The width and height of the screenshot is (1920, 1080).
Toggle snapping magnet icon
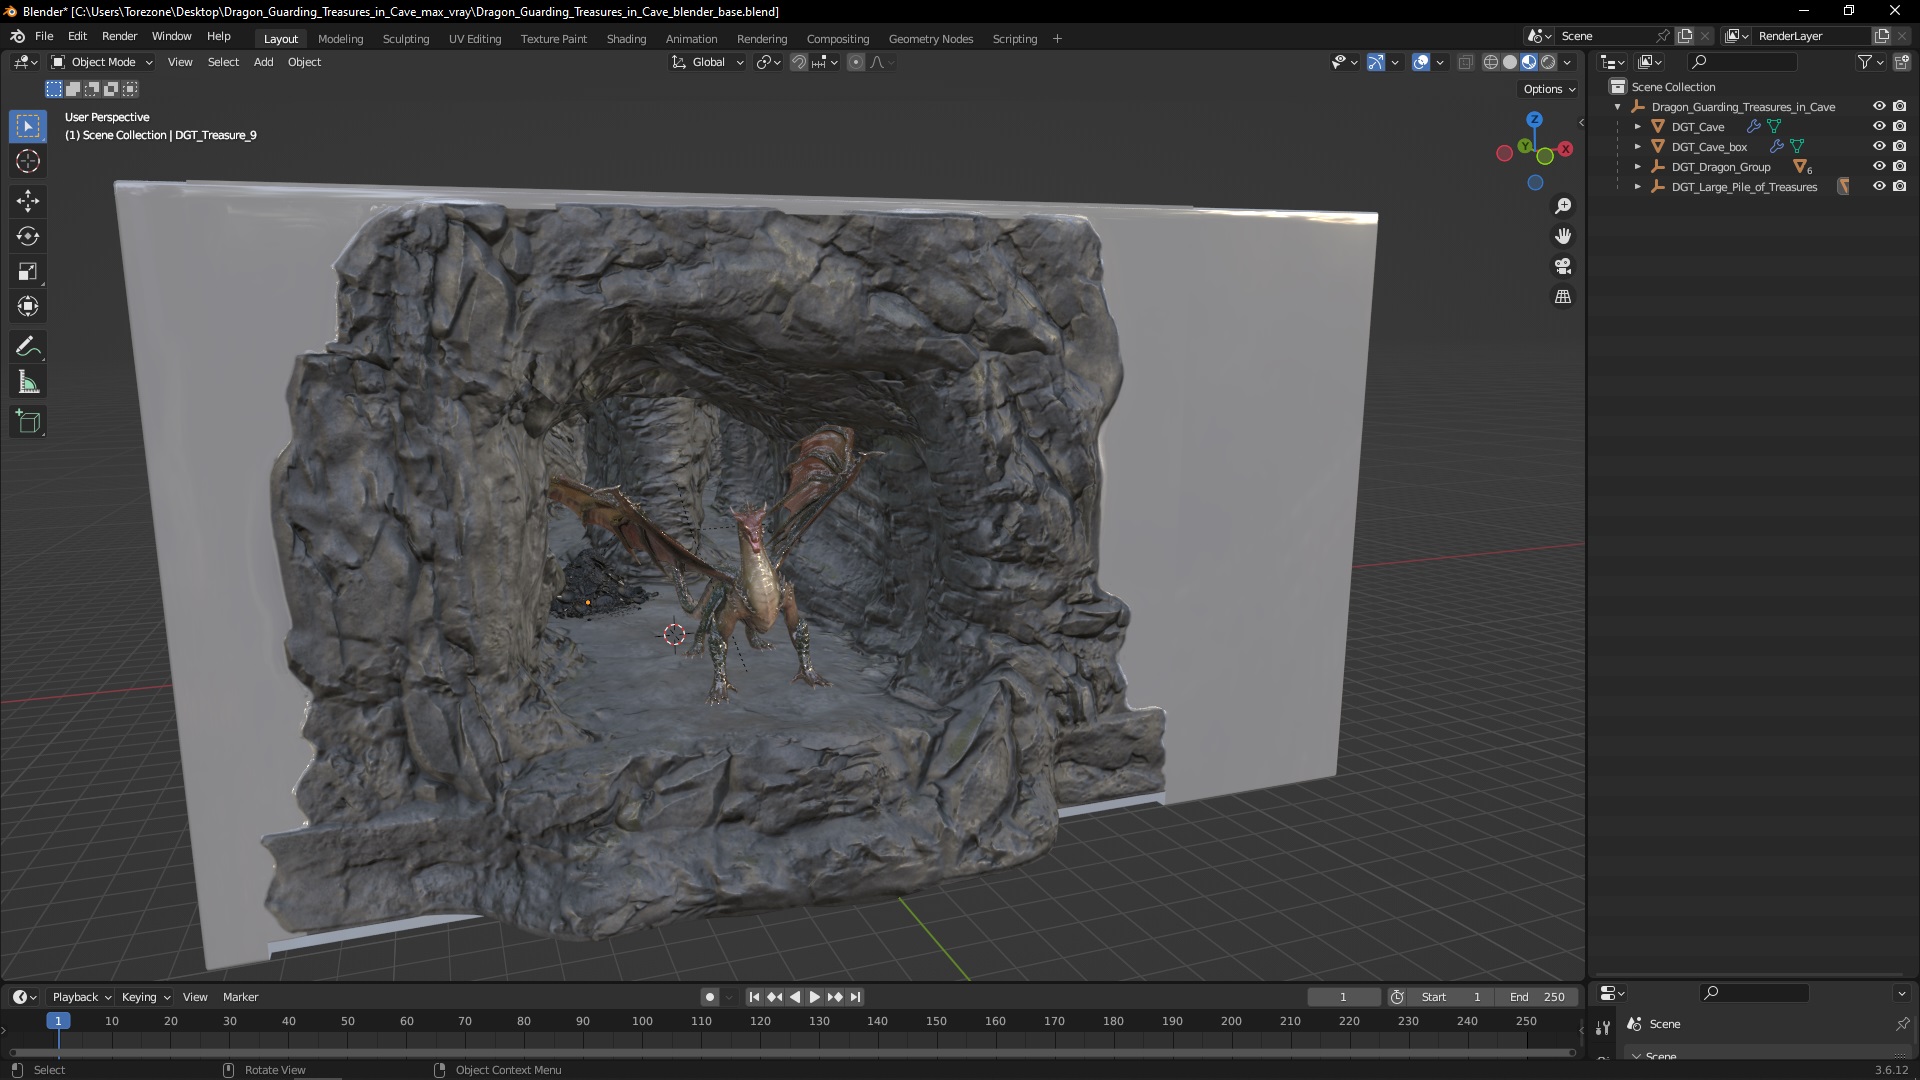[x=799, y=62]
